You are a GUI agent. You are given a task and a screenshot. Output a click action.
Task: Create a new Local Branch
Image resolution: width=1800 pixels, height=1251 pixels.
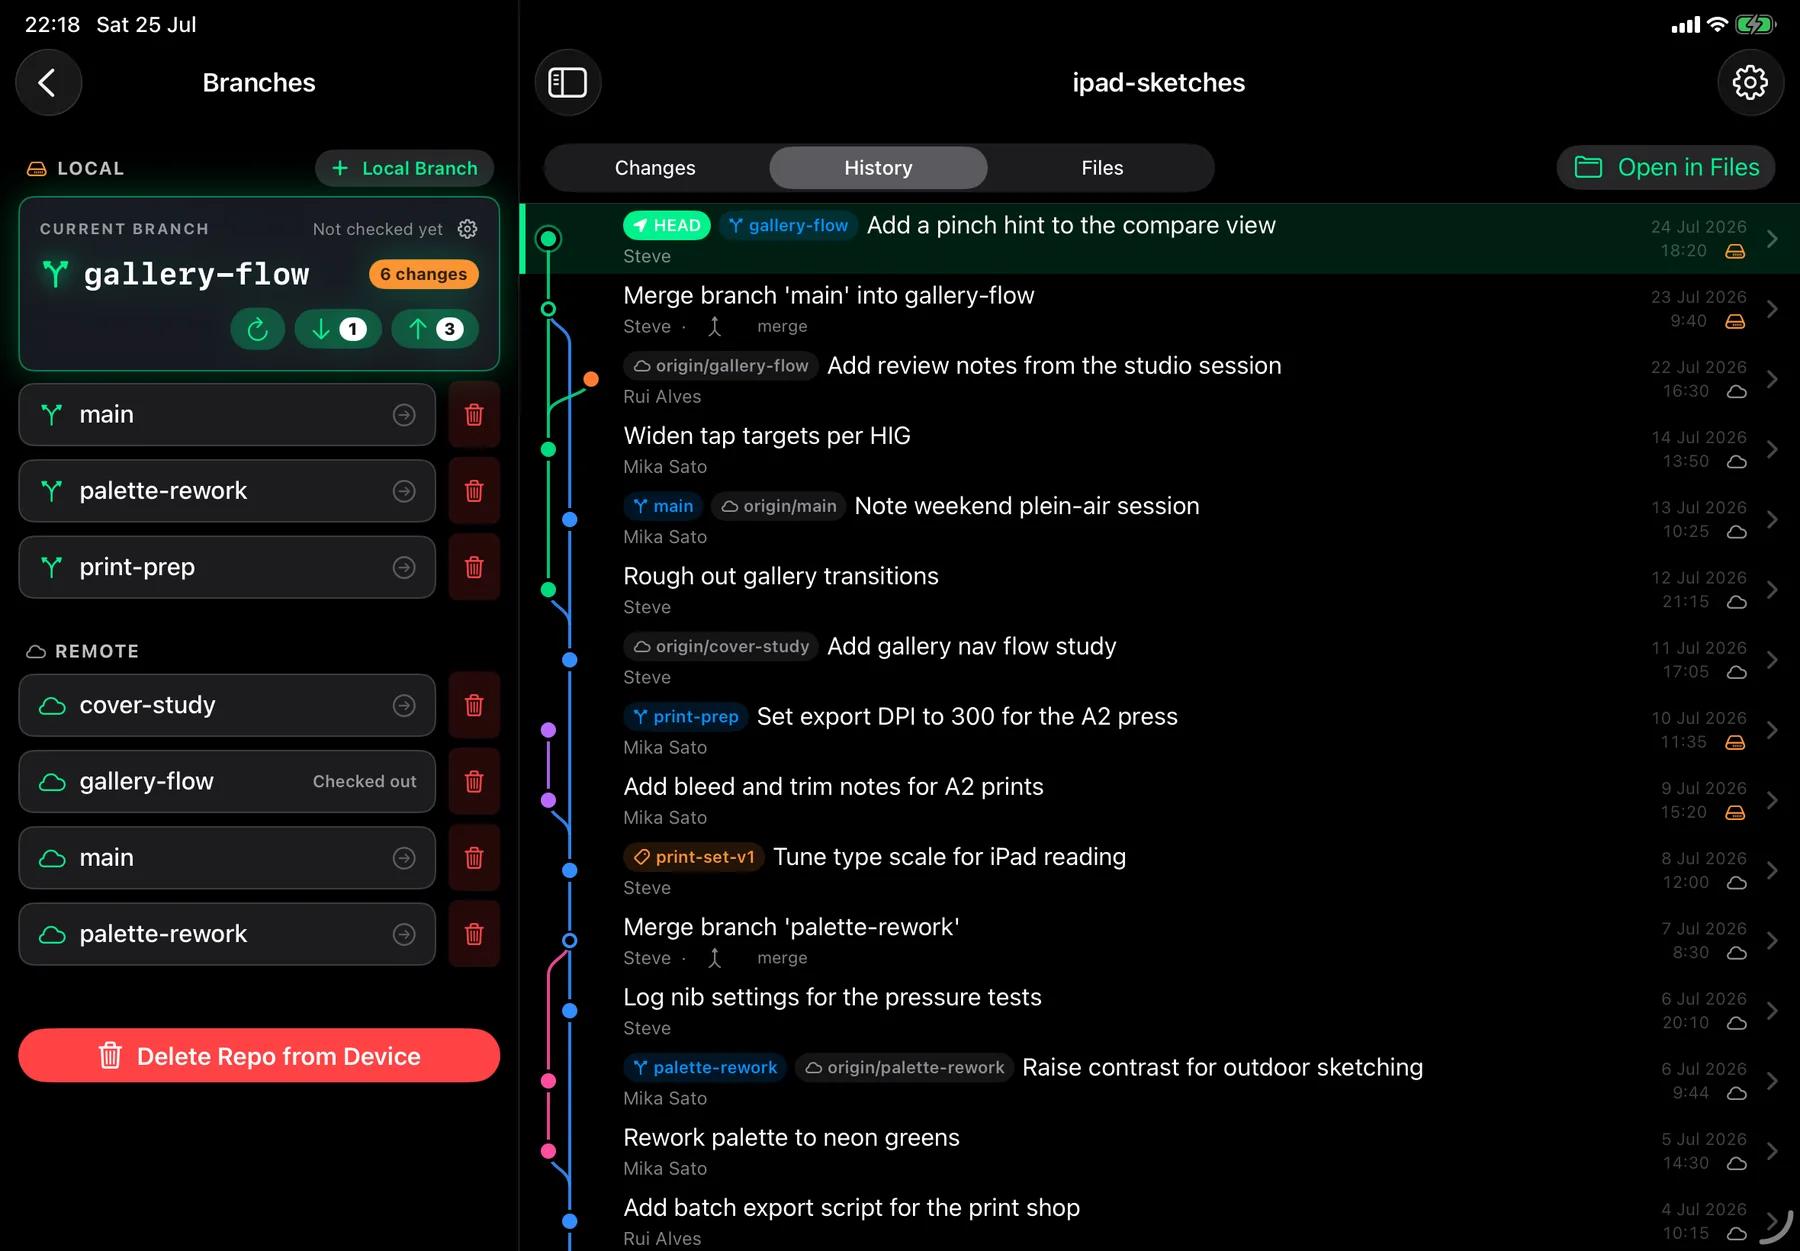(404, 168)
